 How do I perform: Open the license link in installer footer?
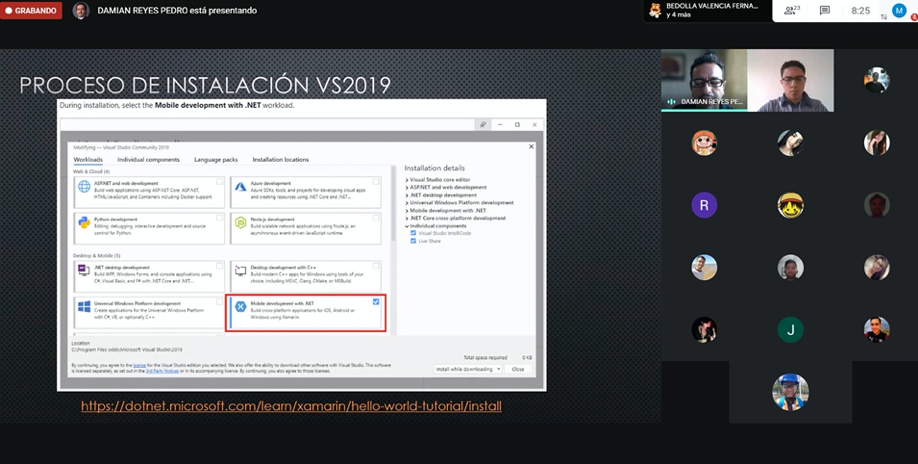coord(139,365)
